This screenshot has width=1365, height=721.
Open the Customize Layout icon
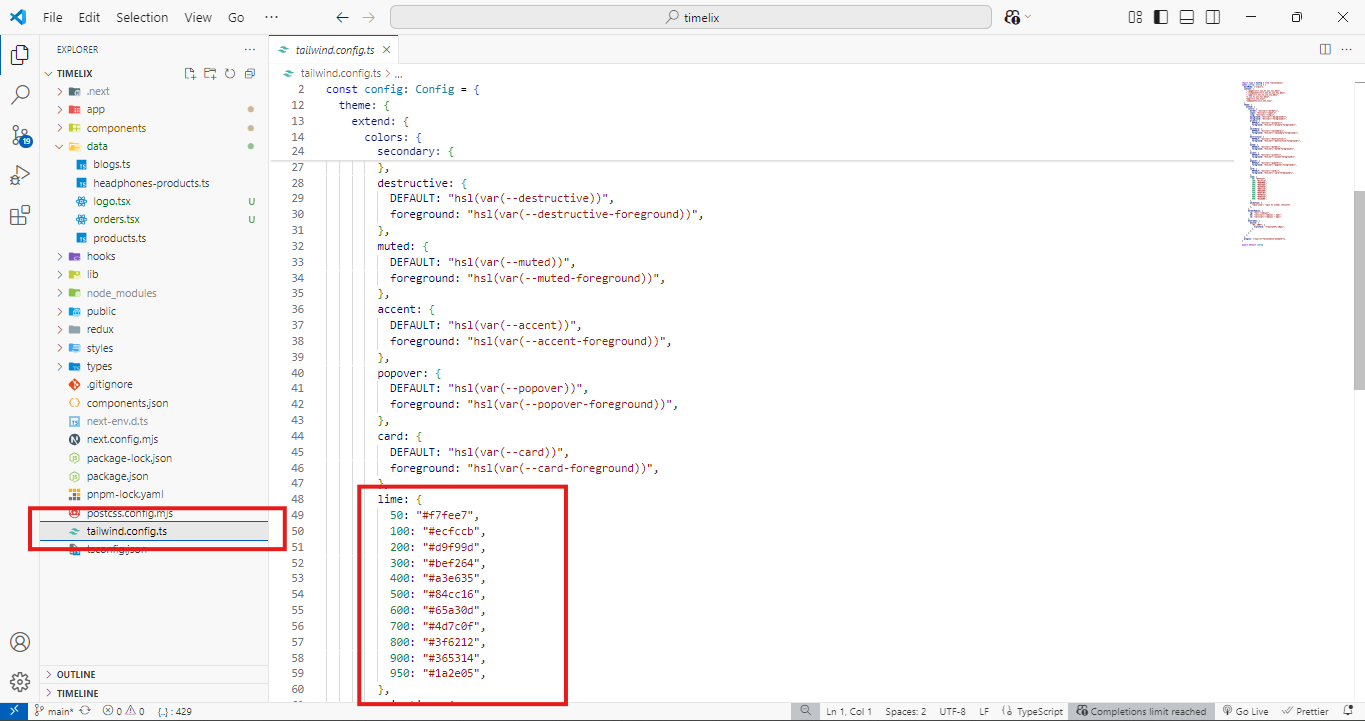1135,17
